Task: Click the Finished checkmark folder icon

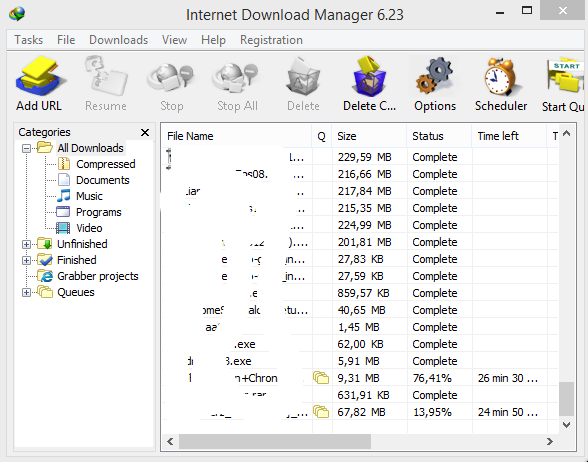Action: click(x=45, y=260)
